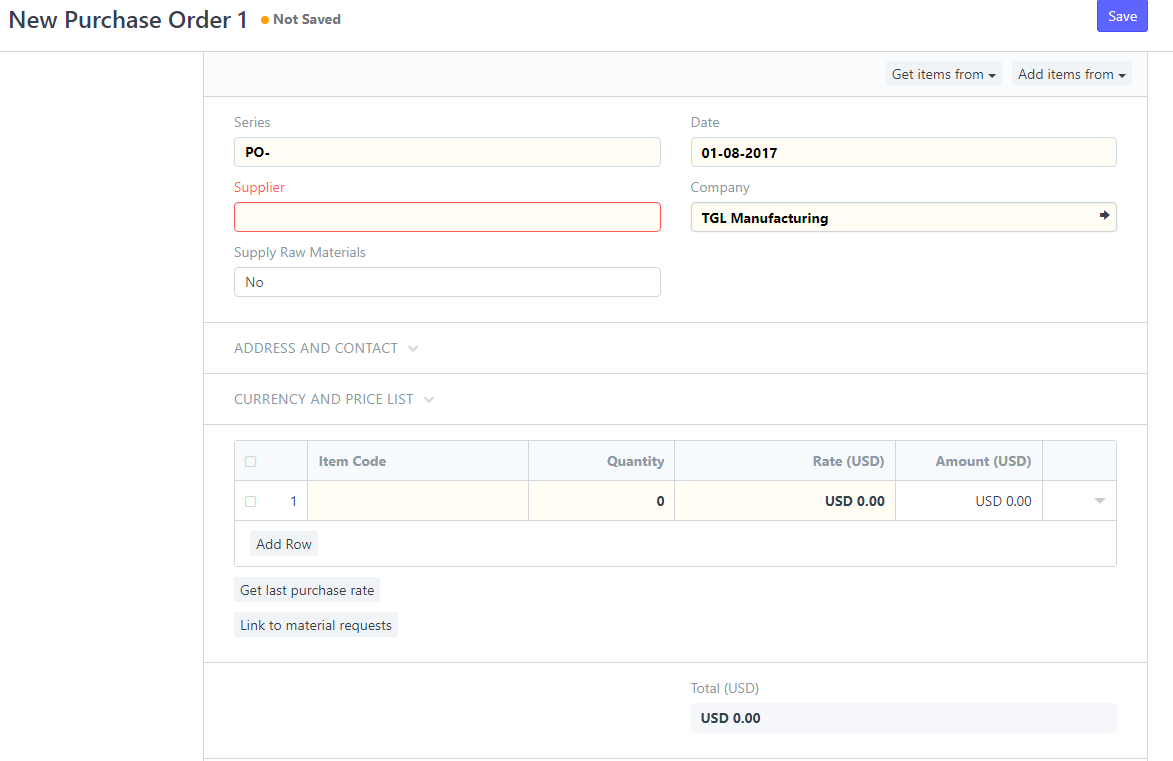Click Get last purchase rate
This screenshot has height=761, width=1173.
tap(306, 590)
